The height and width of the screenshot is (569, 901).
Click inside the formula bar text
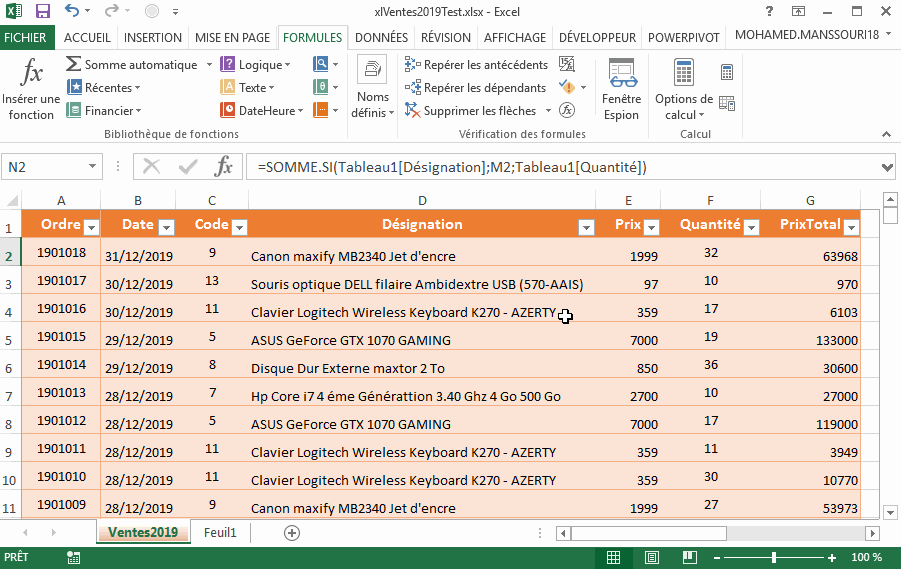coord(452,167)
